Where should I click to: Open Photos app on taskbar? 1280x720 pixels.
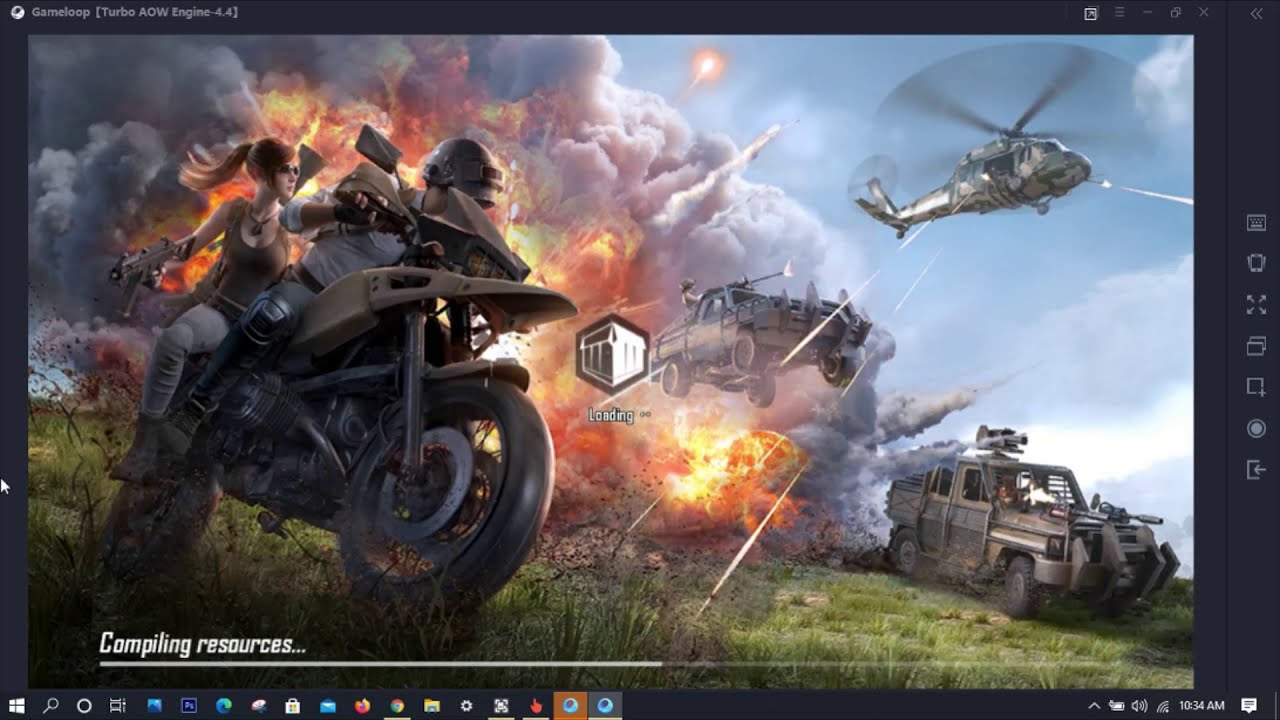pos(154,705)
